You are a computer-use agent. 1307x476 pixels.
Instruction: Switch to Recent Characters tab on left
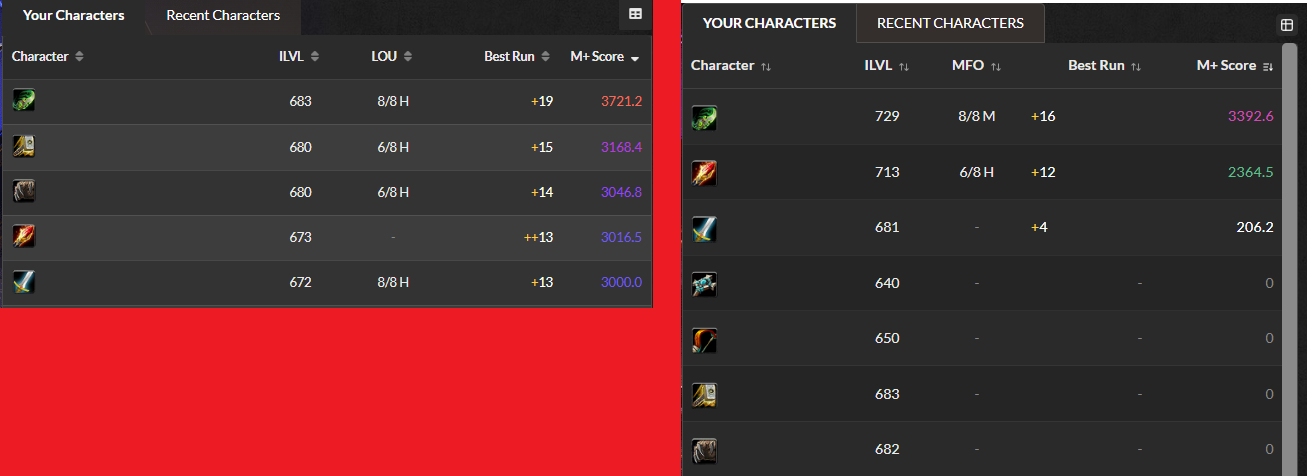[x=223, y=15]
